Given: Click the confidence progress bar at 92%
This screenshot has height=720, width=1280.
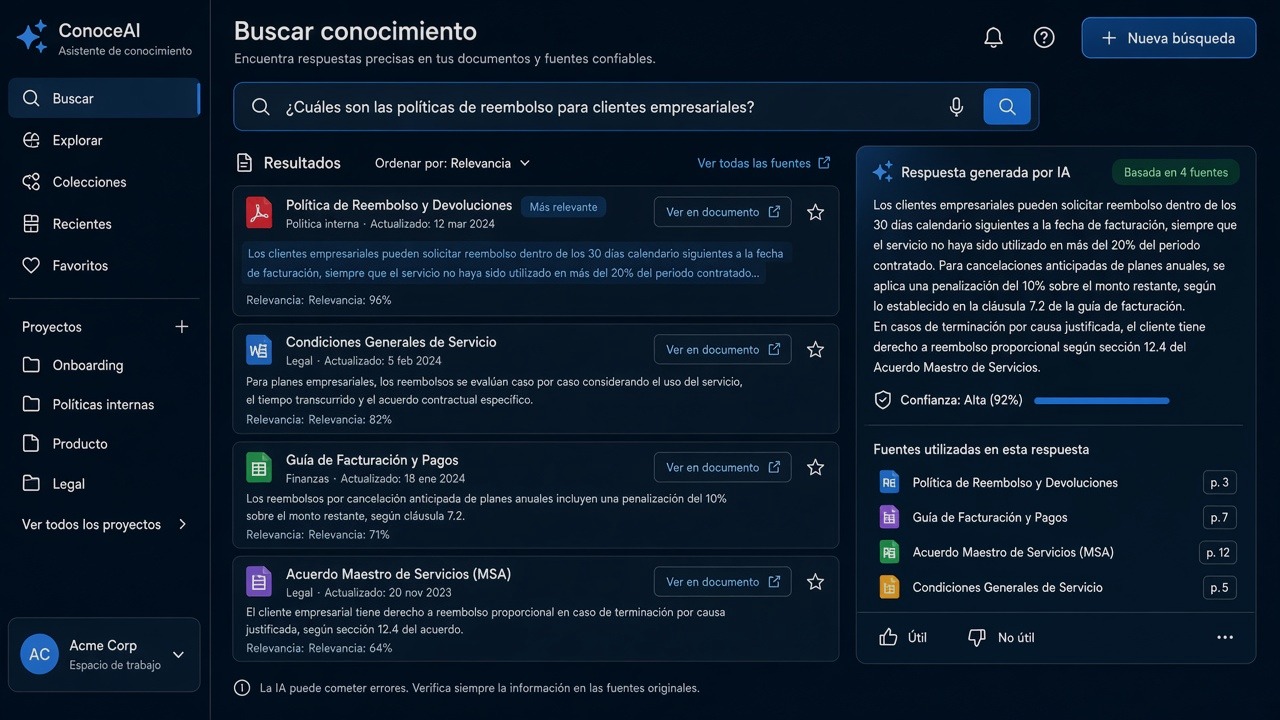Looking at the screenshot, I should pos(1102,400).
